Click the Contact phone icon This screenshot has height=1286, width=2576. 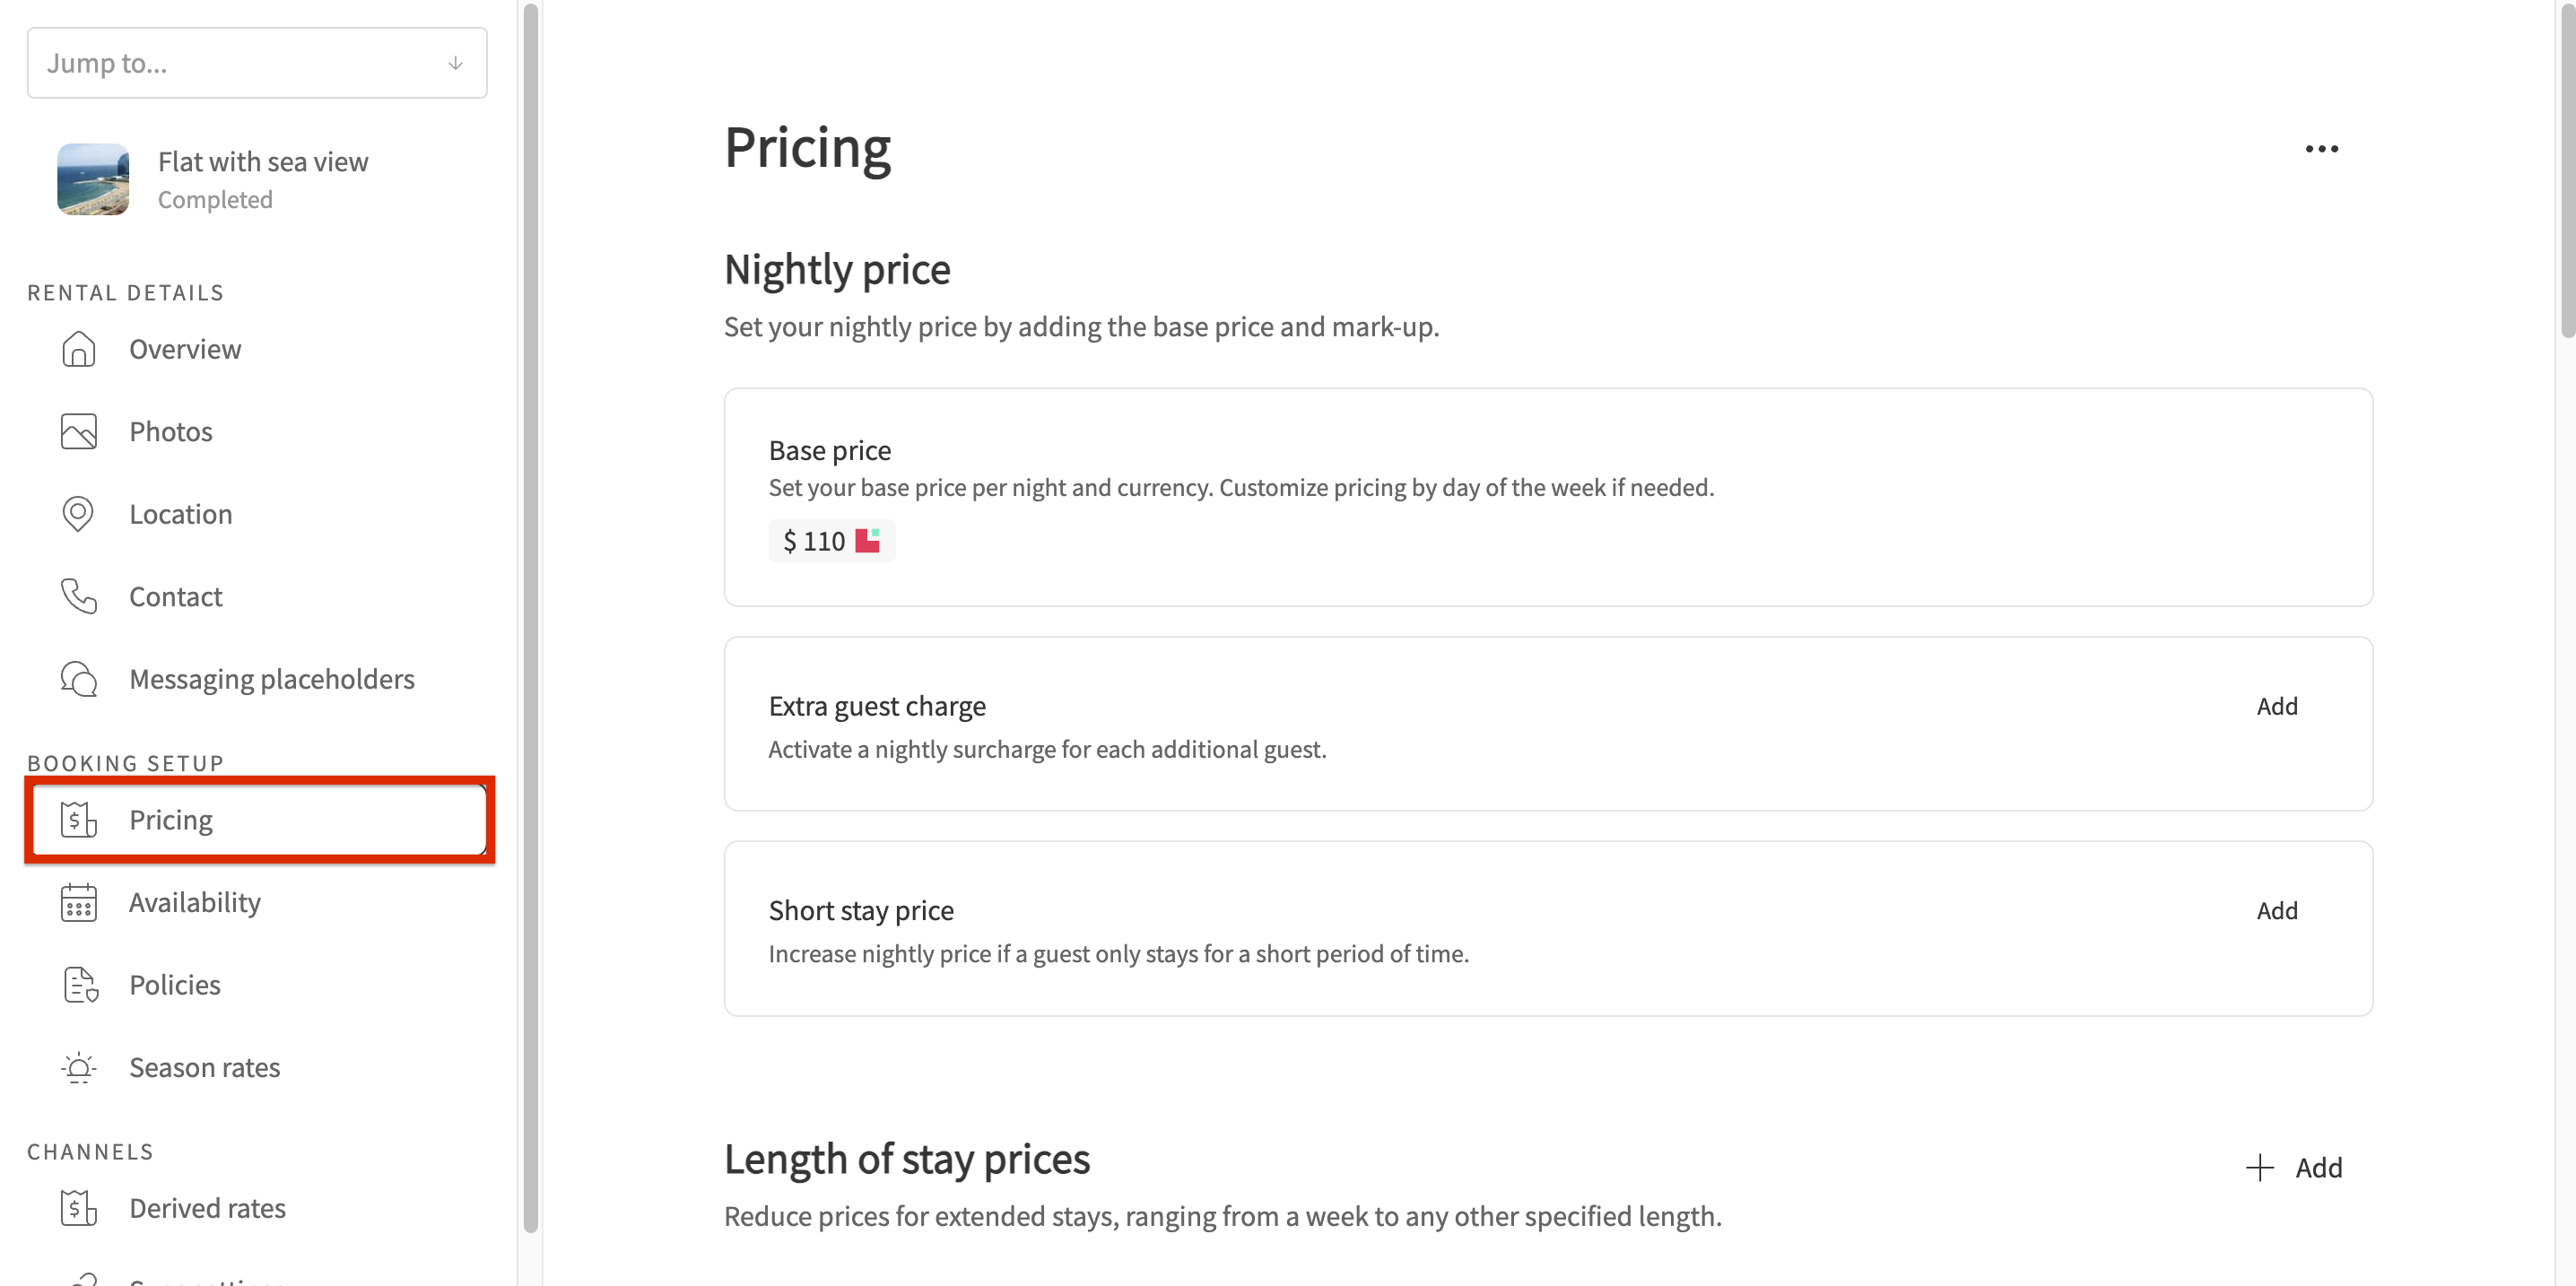point(78,596)
